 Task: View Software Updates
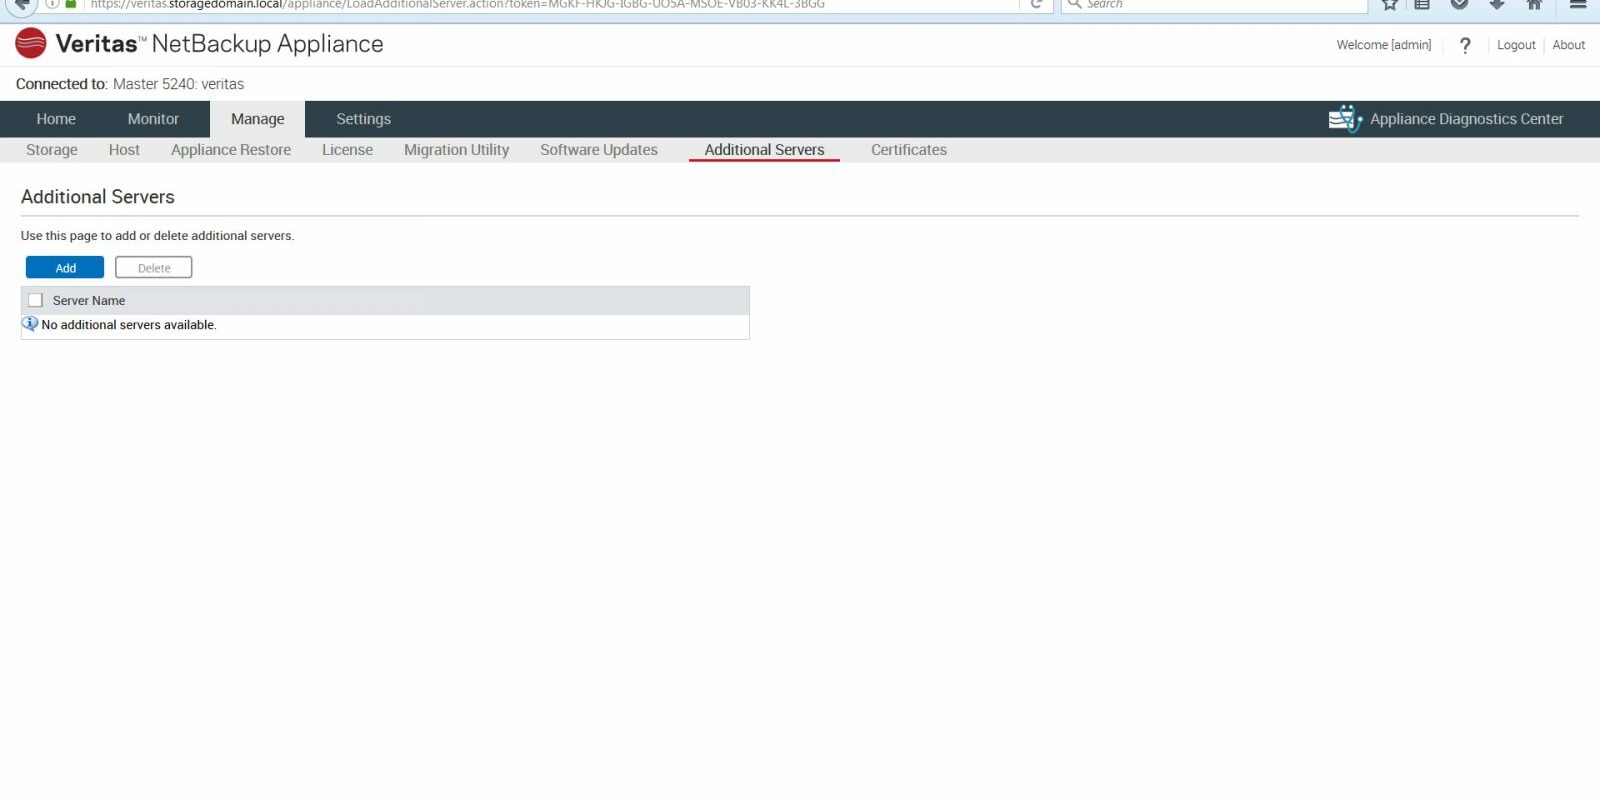pyautogui.click(x=599, y=150)
